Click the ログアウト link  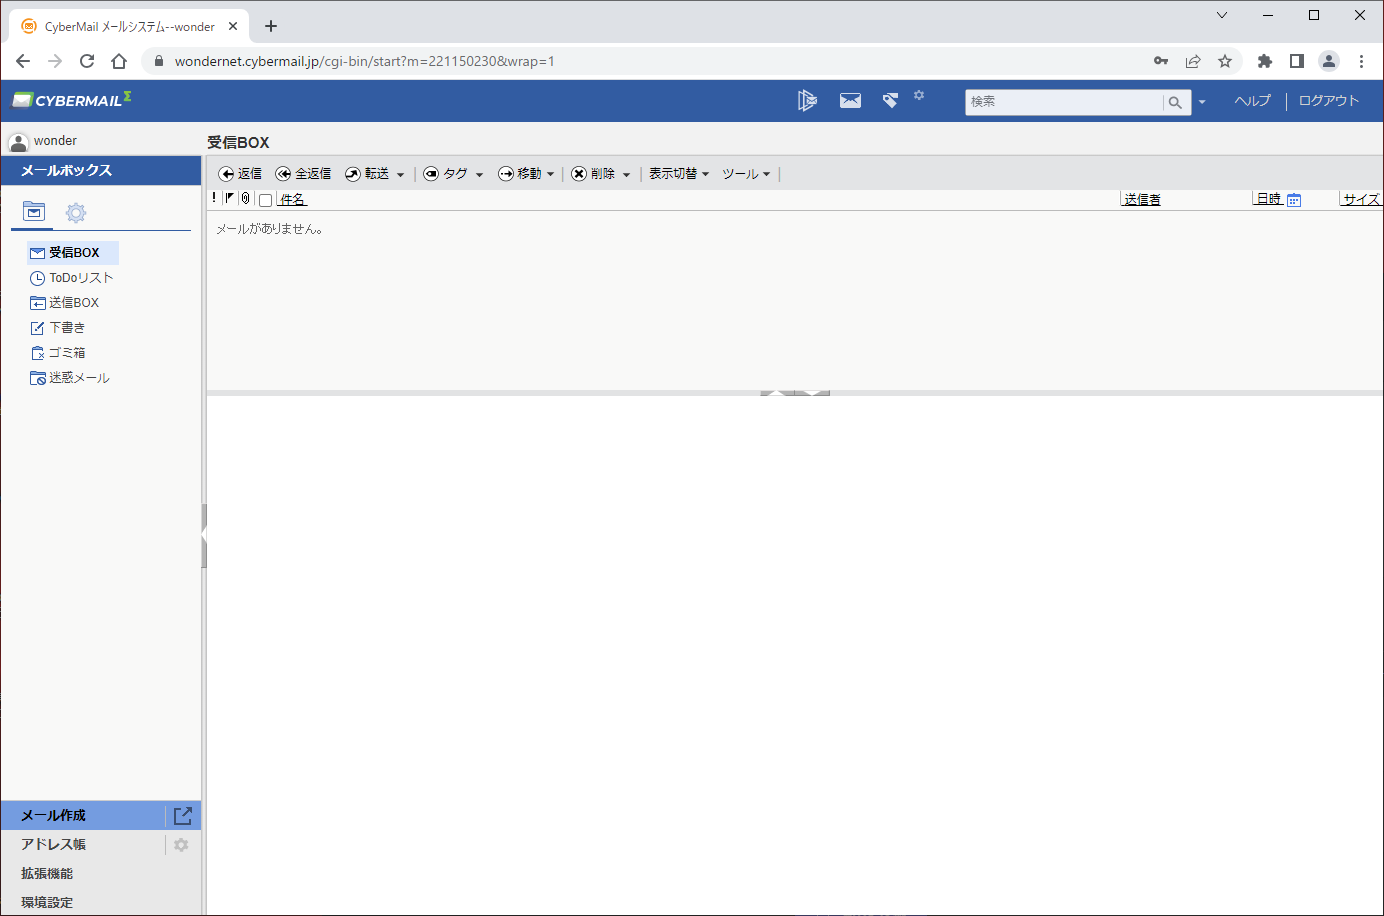[1328, 100]
